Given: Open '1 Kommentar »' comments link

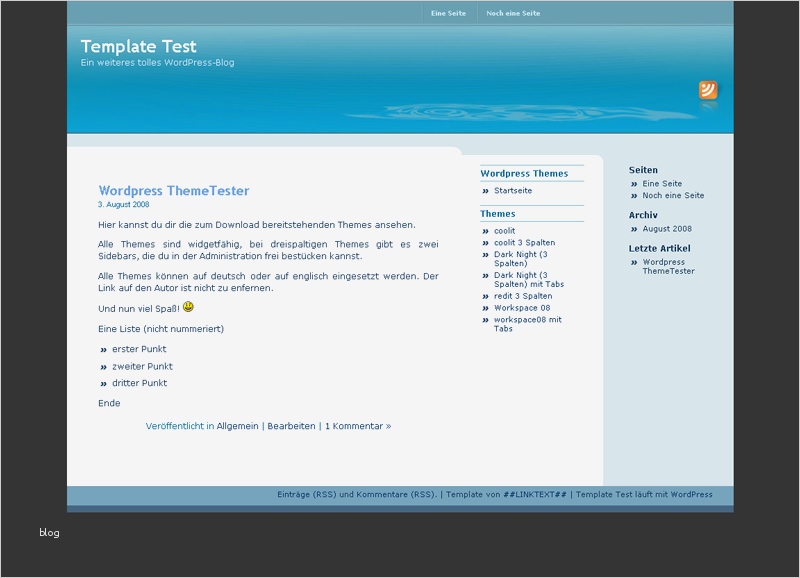Looking at the screenshot, I should coord(358,426).
